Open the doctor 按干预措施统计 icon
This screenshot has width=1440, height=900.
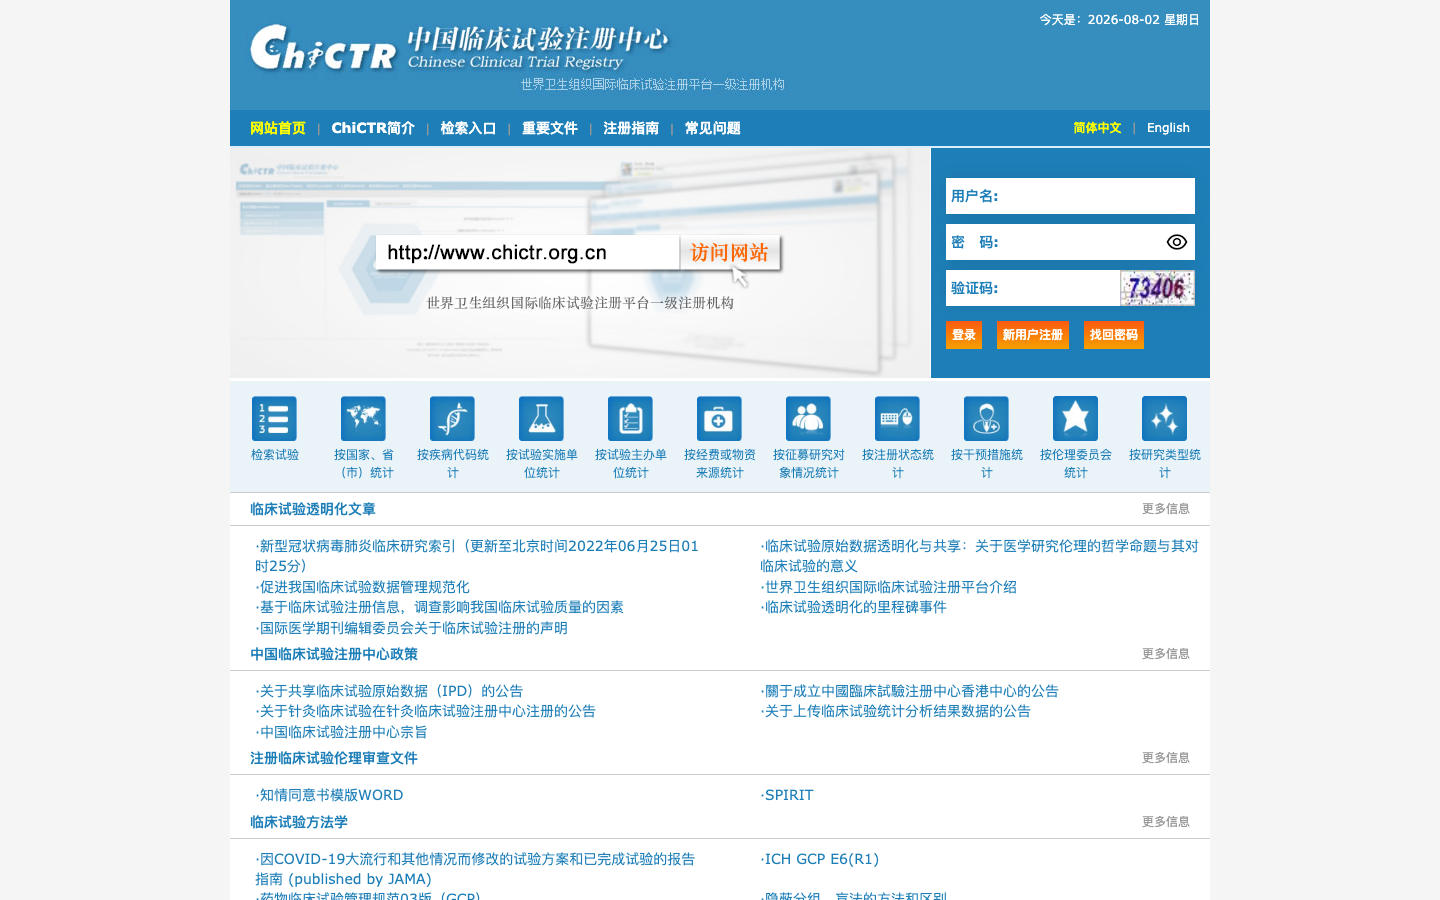click(x=986, y=419)
